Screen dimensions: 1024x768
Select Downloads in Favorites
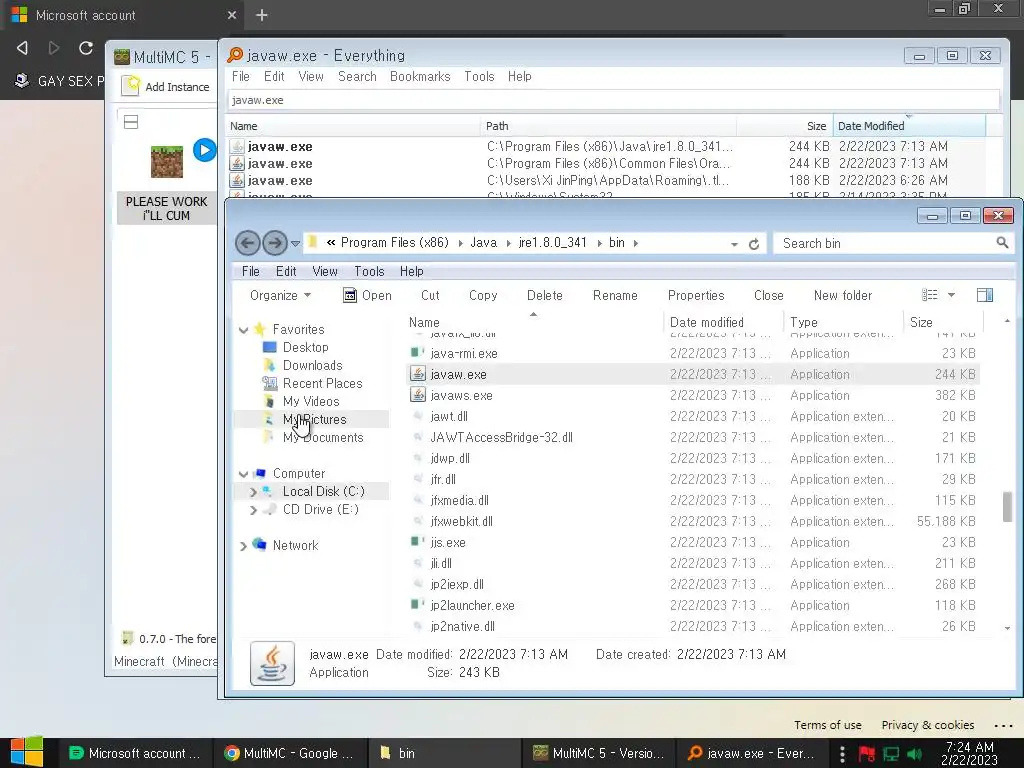click(x=312, y=365)
